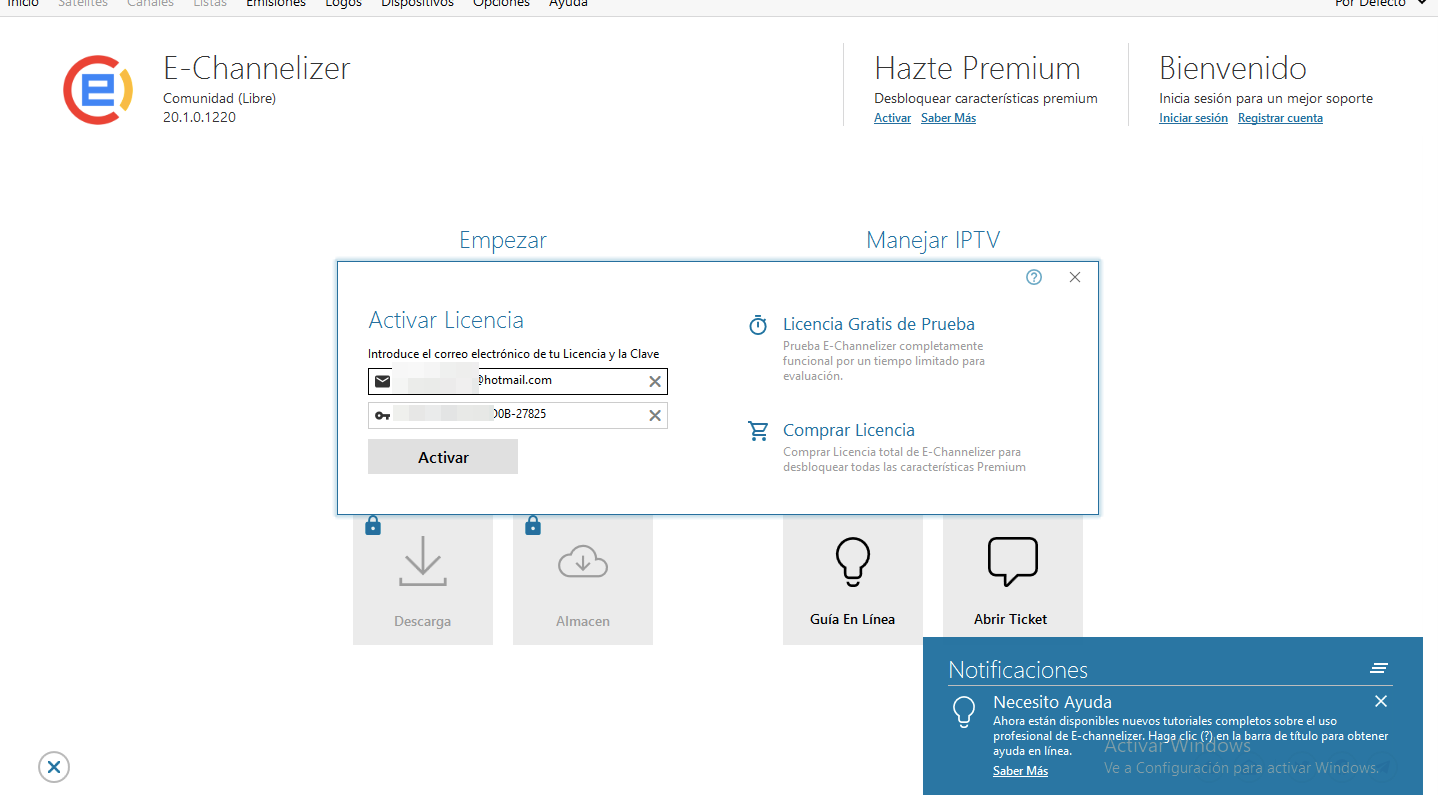Open the Emisiones menu

pyautogui.click(x=276, y=3)
